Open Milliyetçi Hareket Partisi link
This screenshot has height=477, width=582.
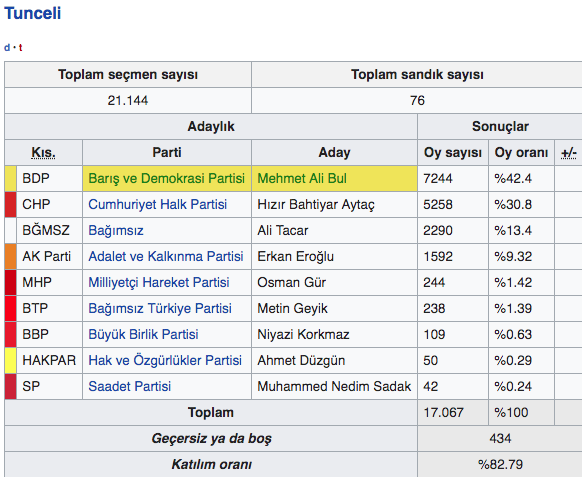pos(159,282)
